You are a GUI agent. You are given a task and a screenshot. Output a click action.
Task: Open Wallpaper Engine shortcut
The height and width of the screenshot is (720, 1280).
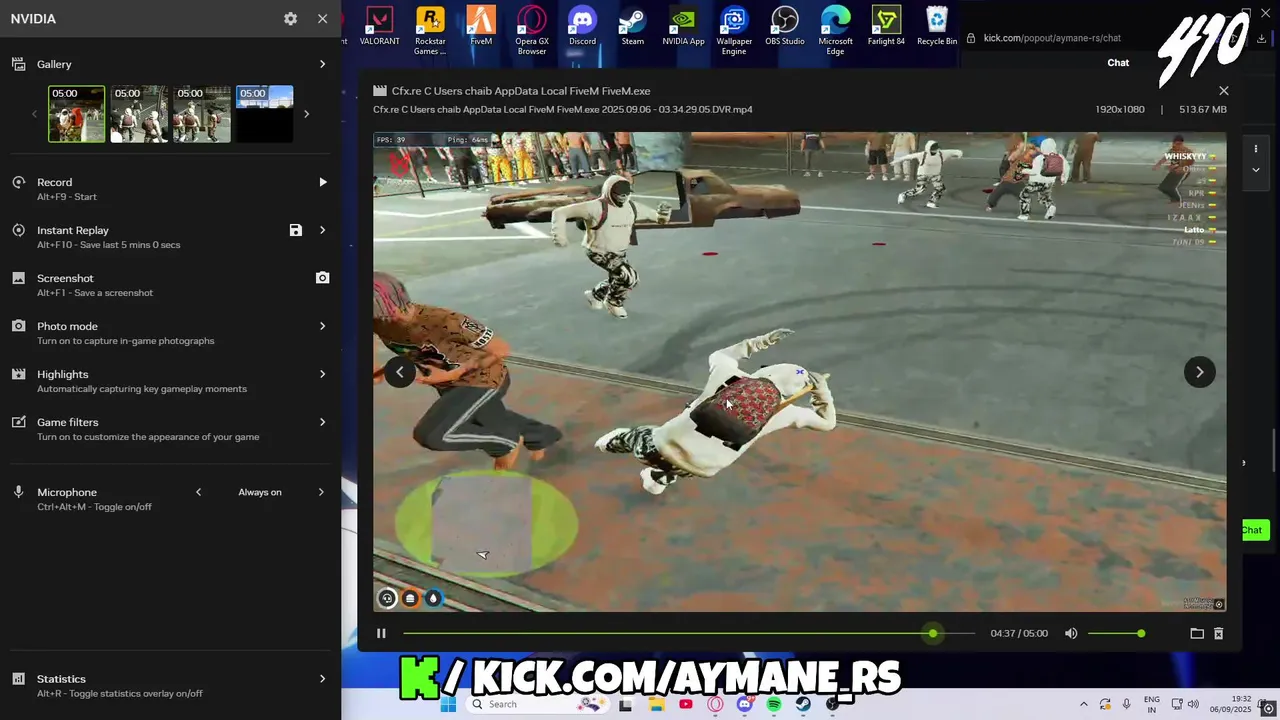(x=734, y=31)
